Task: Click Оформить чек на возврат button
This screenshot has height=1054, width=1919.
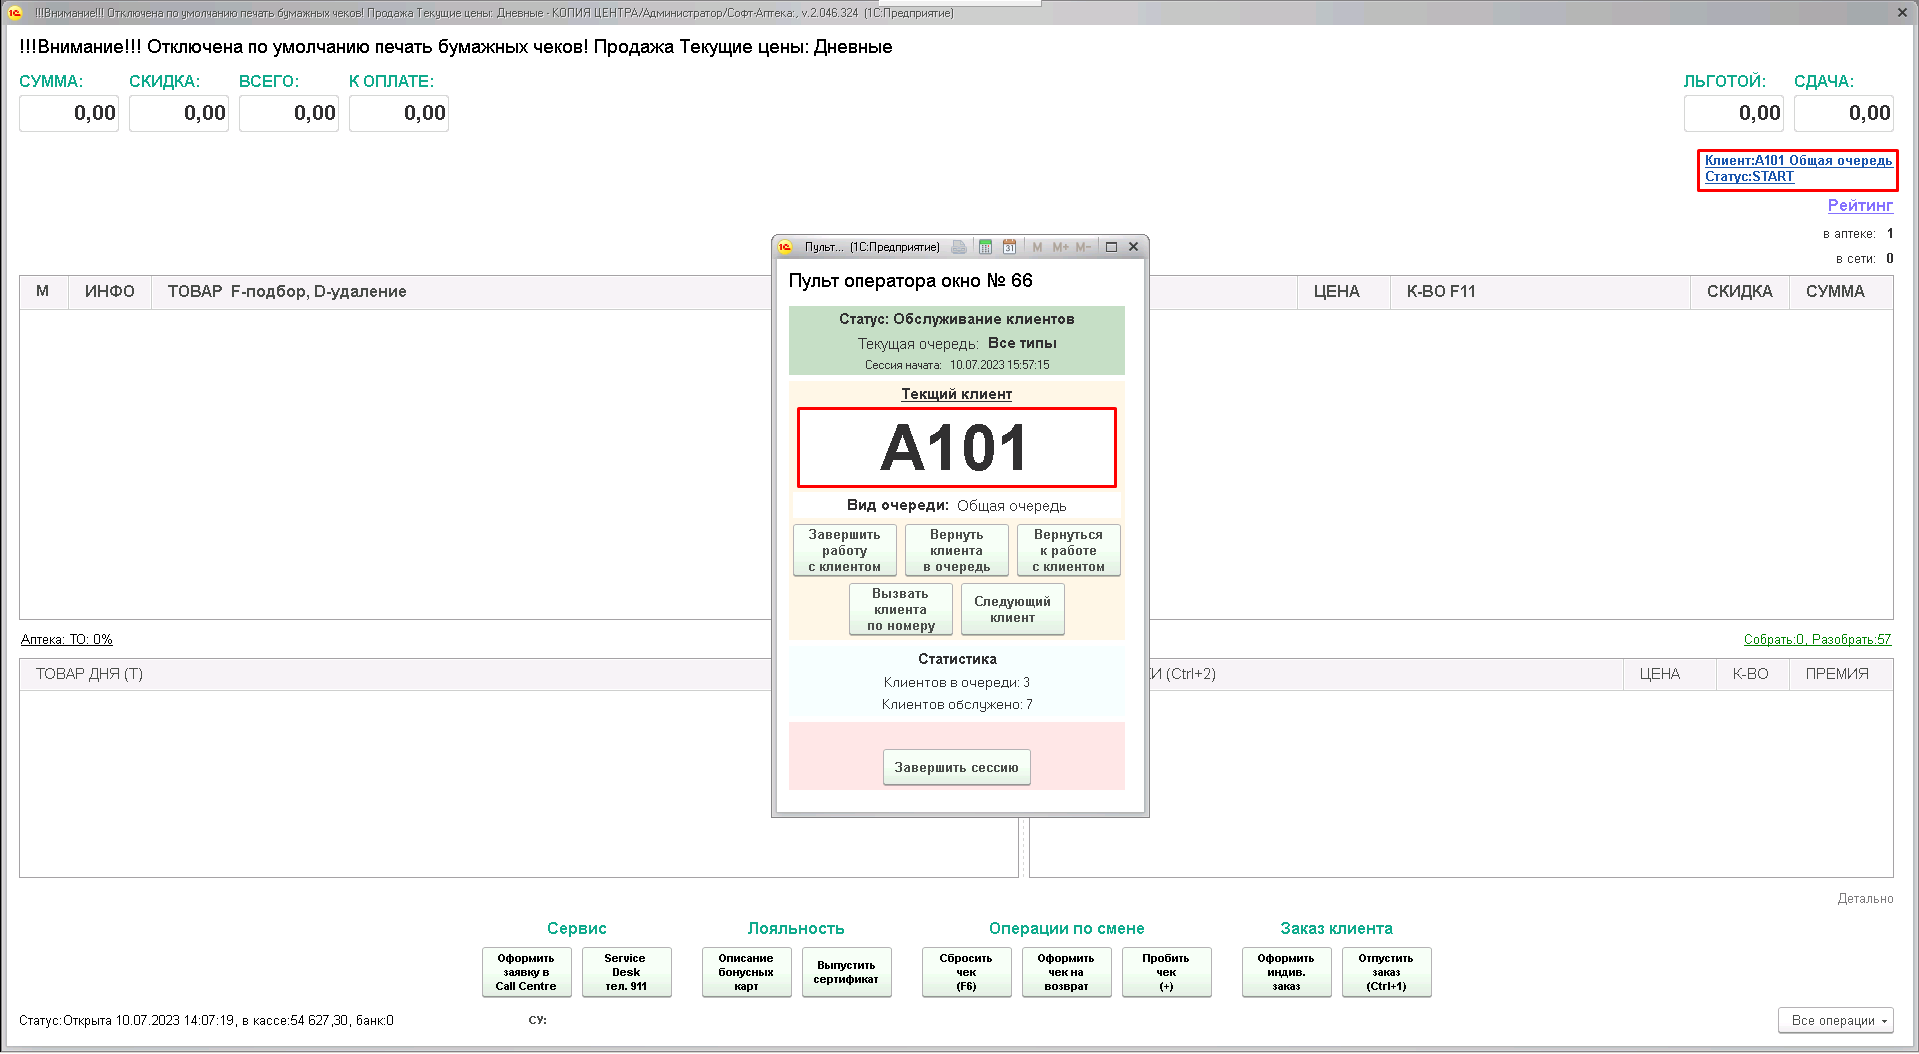Action: click(1066, 972)
